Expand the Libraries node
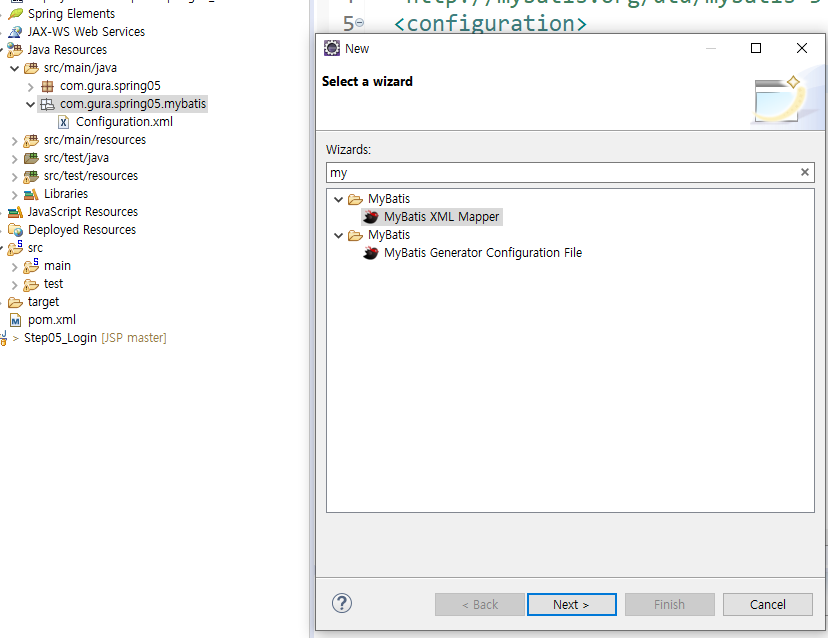Viewport: 828px width, 638px height. (15, 194)
